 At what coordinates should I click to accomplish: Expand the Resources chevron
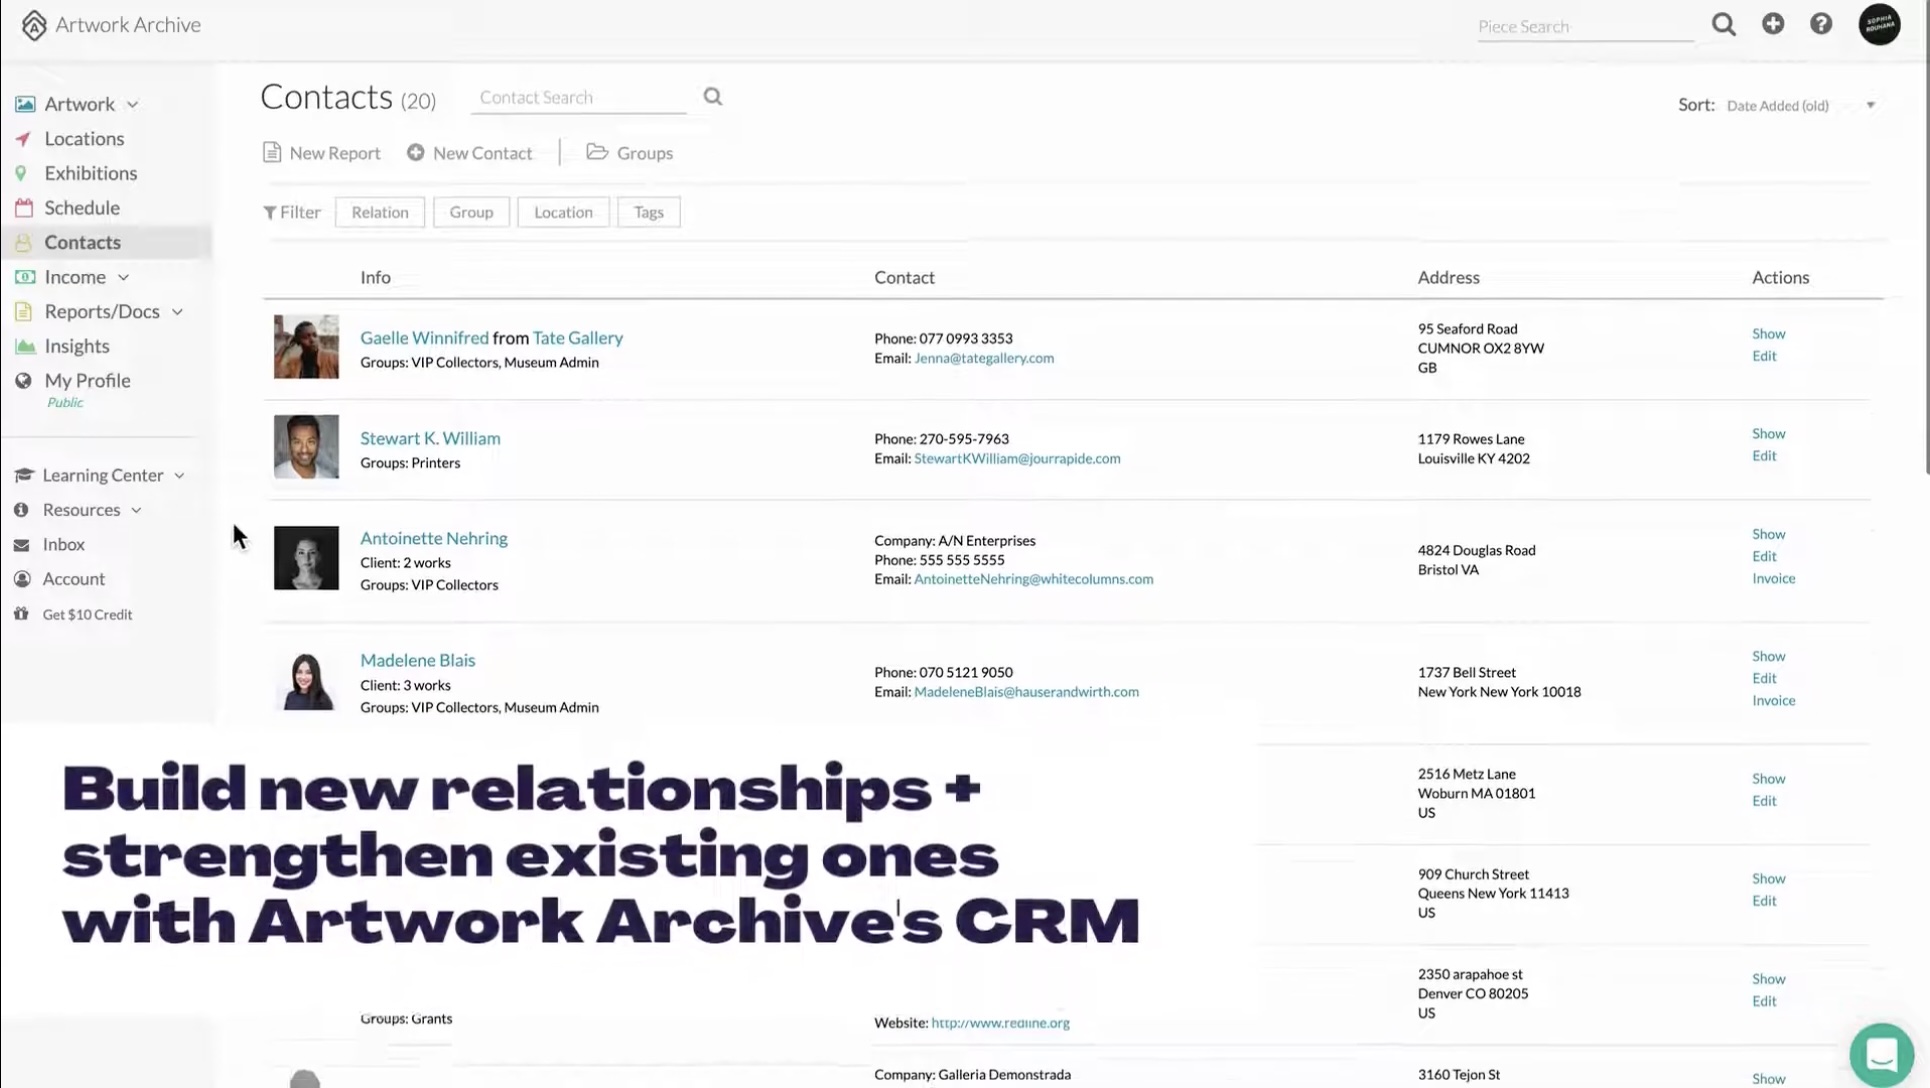(x=136, y=510)
